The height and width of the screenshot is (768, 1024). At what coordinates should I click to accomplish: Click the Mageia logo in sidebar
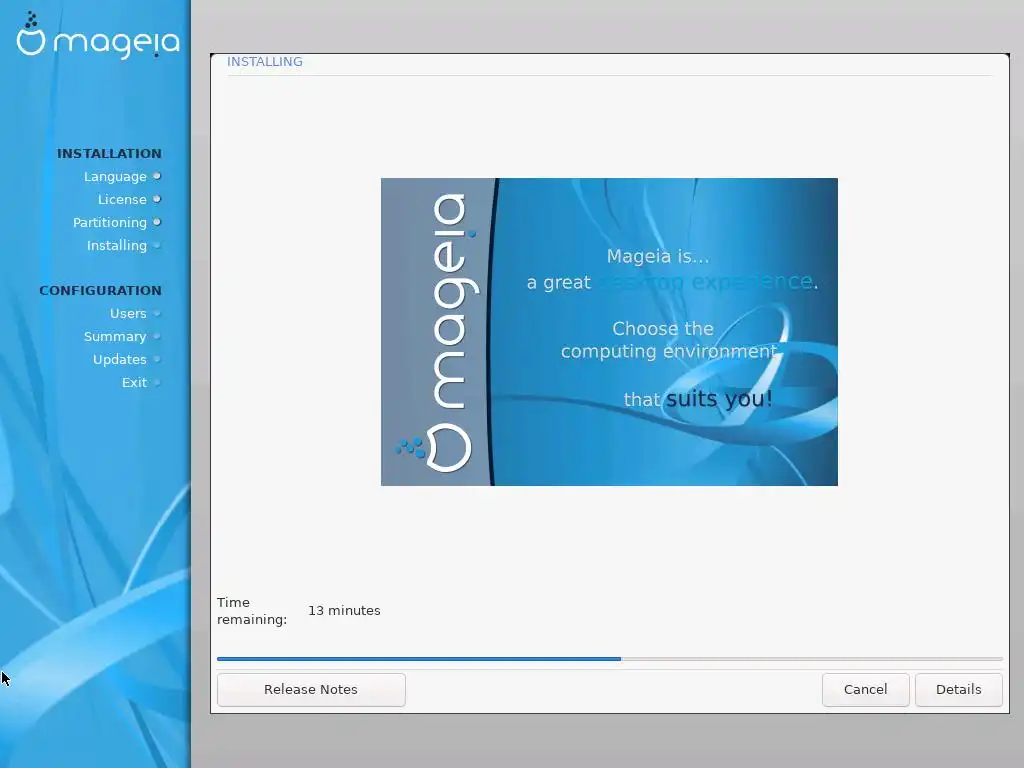pos(98,36)
